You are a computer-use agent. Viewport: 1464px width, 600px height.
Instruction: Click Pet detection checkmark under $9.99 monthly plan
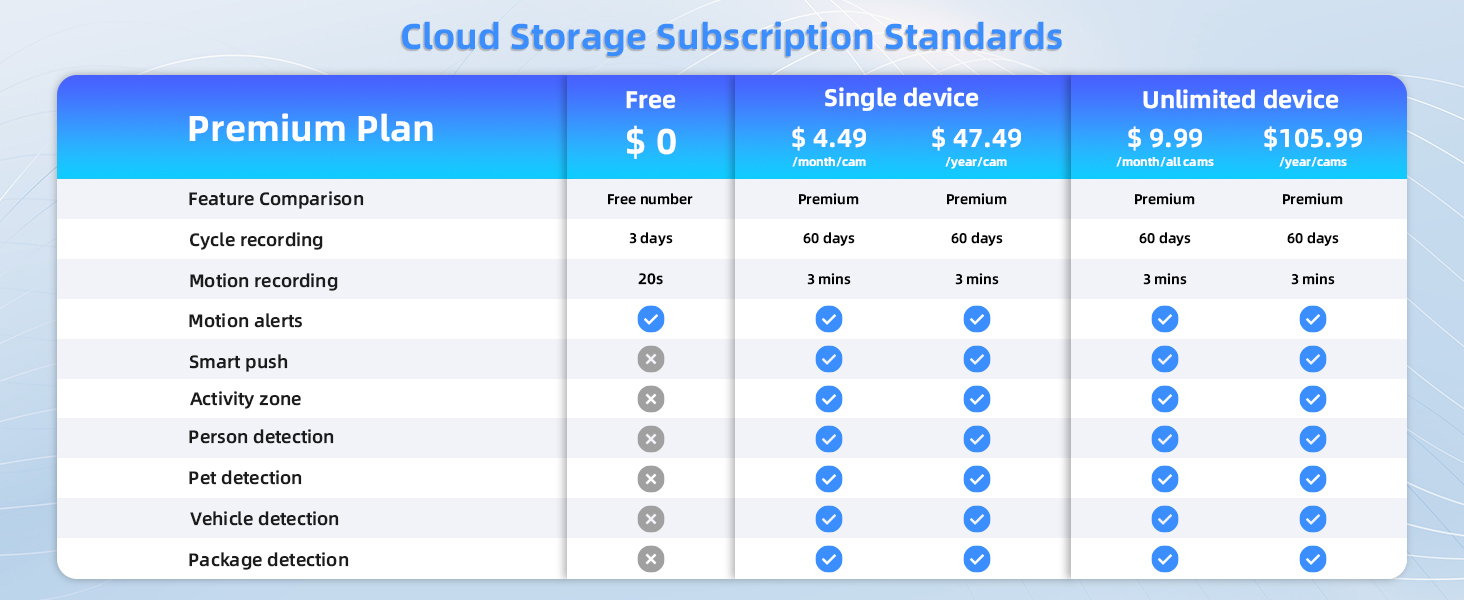1164,479
